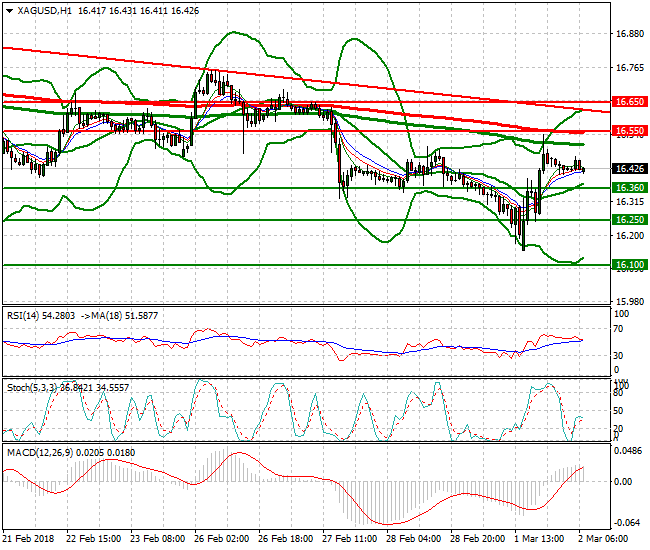The height and width of the screenshot is (550, 650).
Task: Click the 15.980 price axis value
Action: click(630, 302)
